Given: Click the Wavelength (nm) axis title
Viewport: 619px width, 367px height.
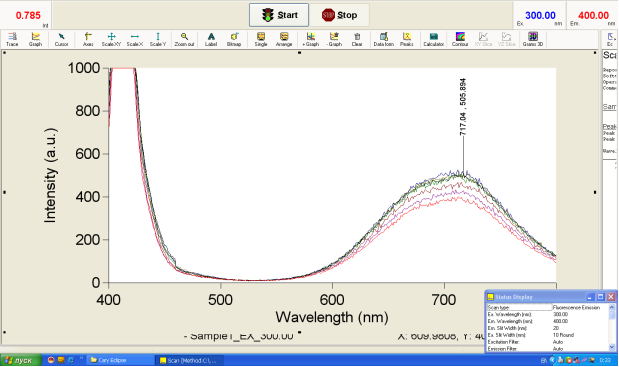Looking at the screenshot, I should click(332, 317).
